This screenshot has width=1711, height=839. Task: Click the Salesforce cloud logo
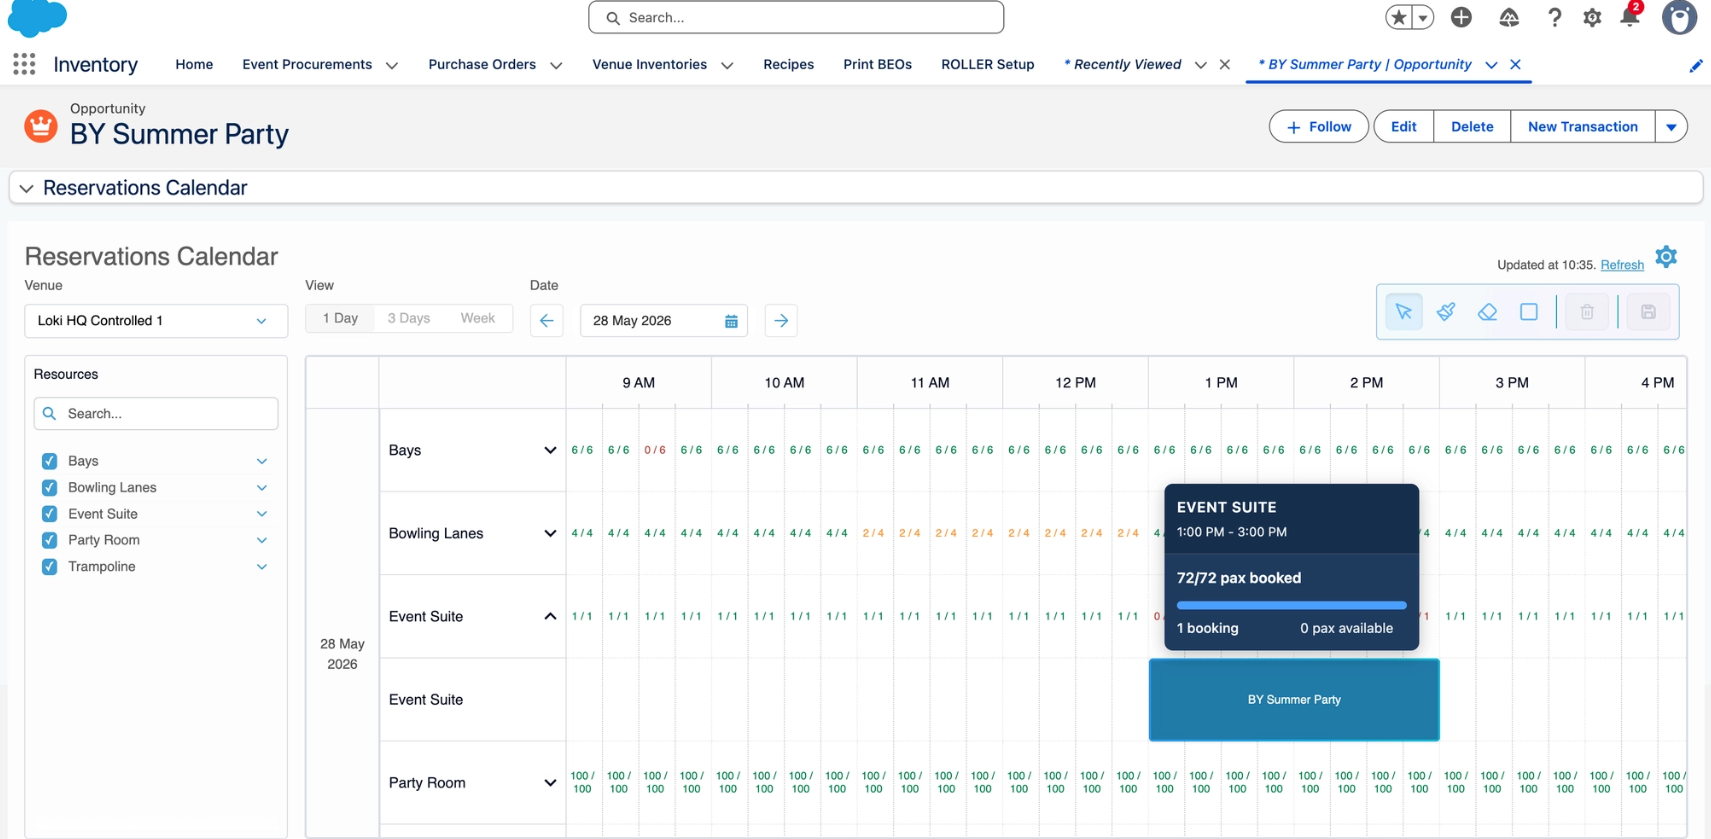[x=38, y=18]
